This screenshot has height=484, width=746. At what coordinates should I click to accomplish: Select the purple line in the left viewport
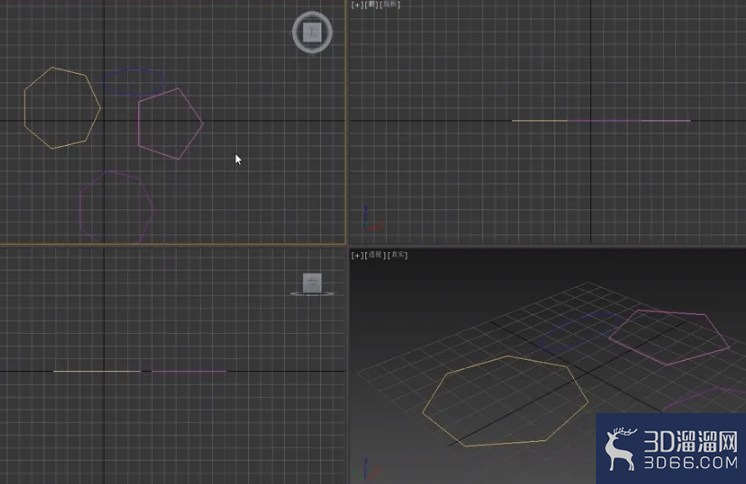[x=189, y=371]
